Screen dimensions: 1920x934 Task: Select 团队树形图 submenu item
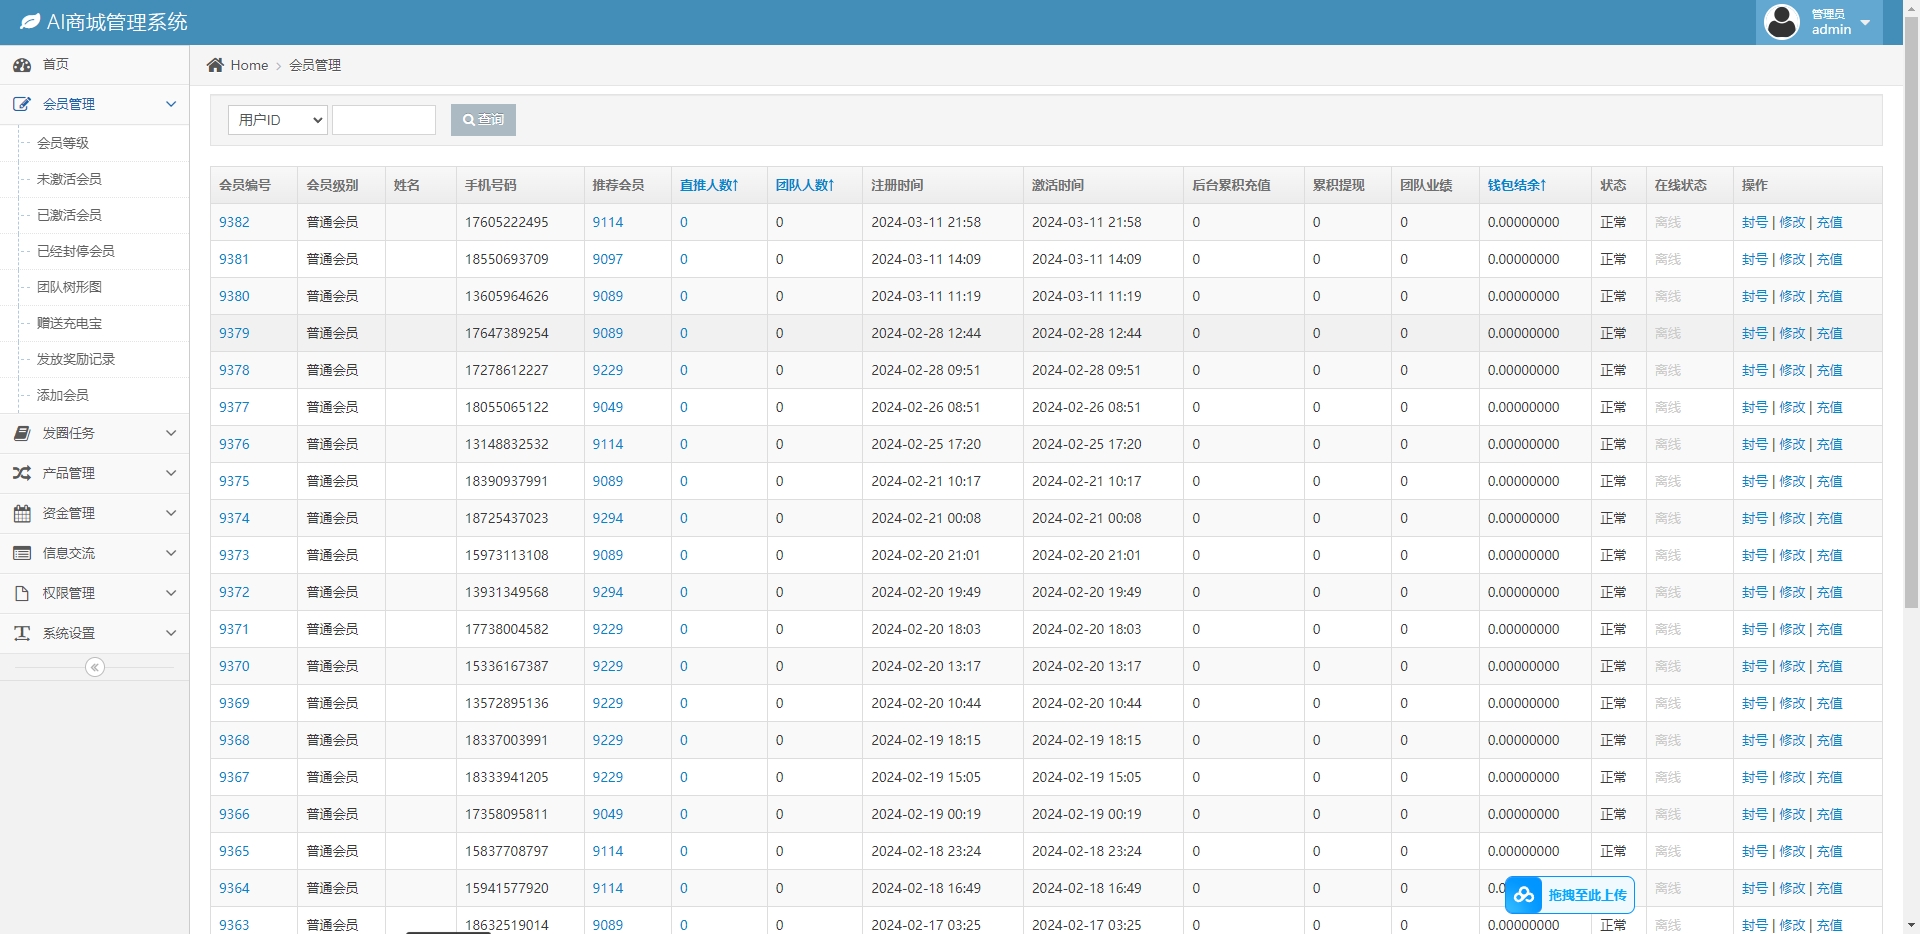coord(69,287)
